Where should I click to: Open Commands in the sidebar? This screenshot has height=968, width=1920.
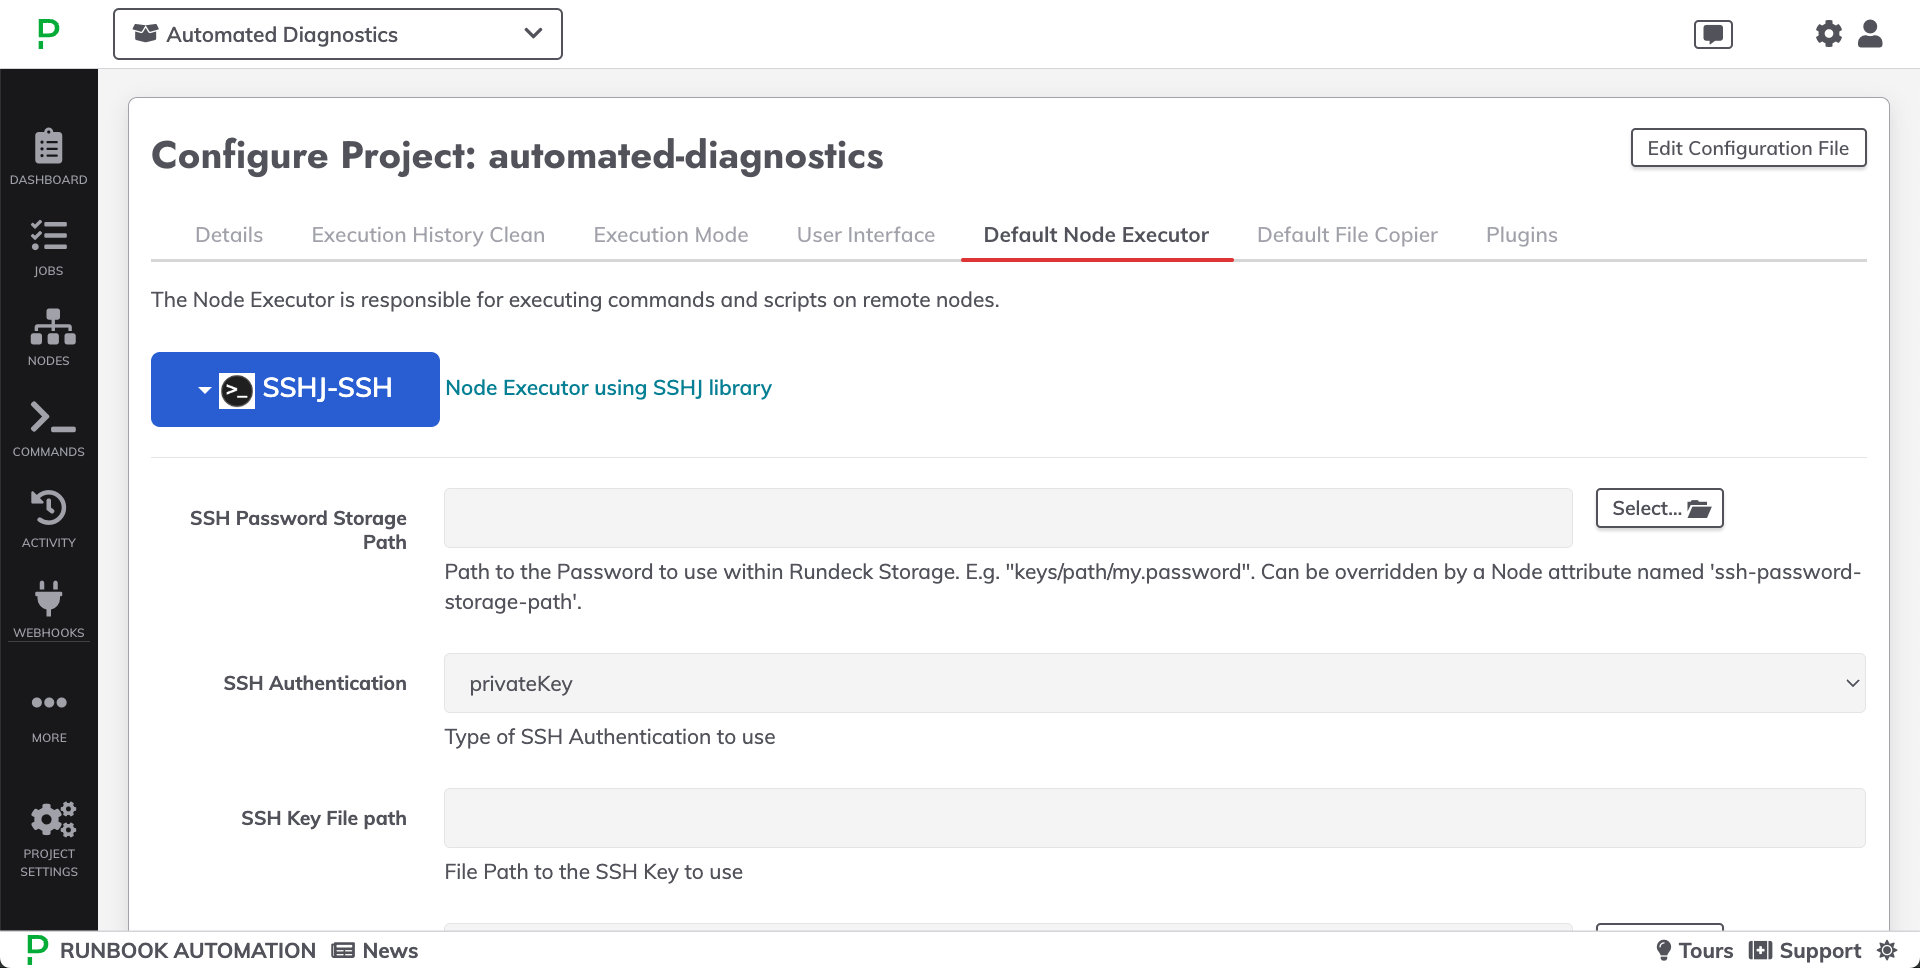point(49,429)
